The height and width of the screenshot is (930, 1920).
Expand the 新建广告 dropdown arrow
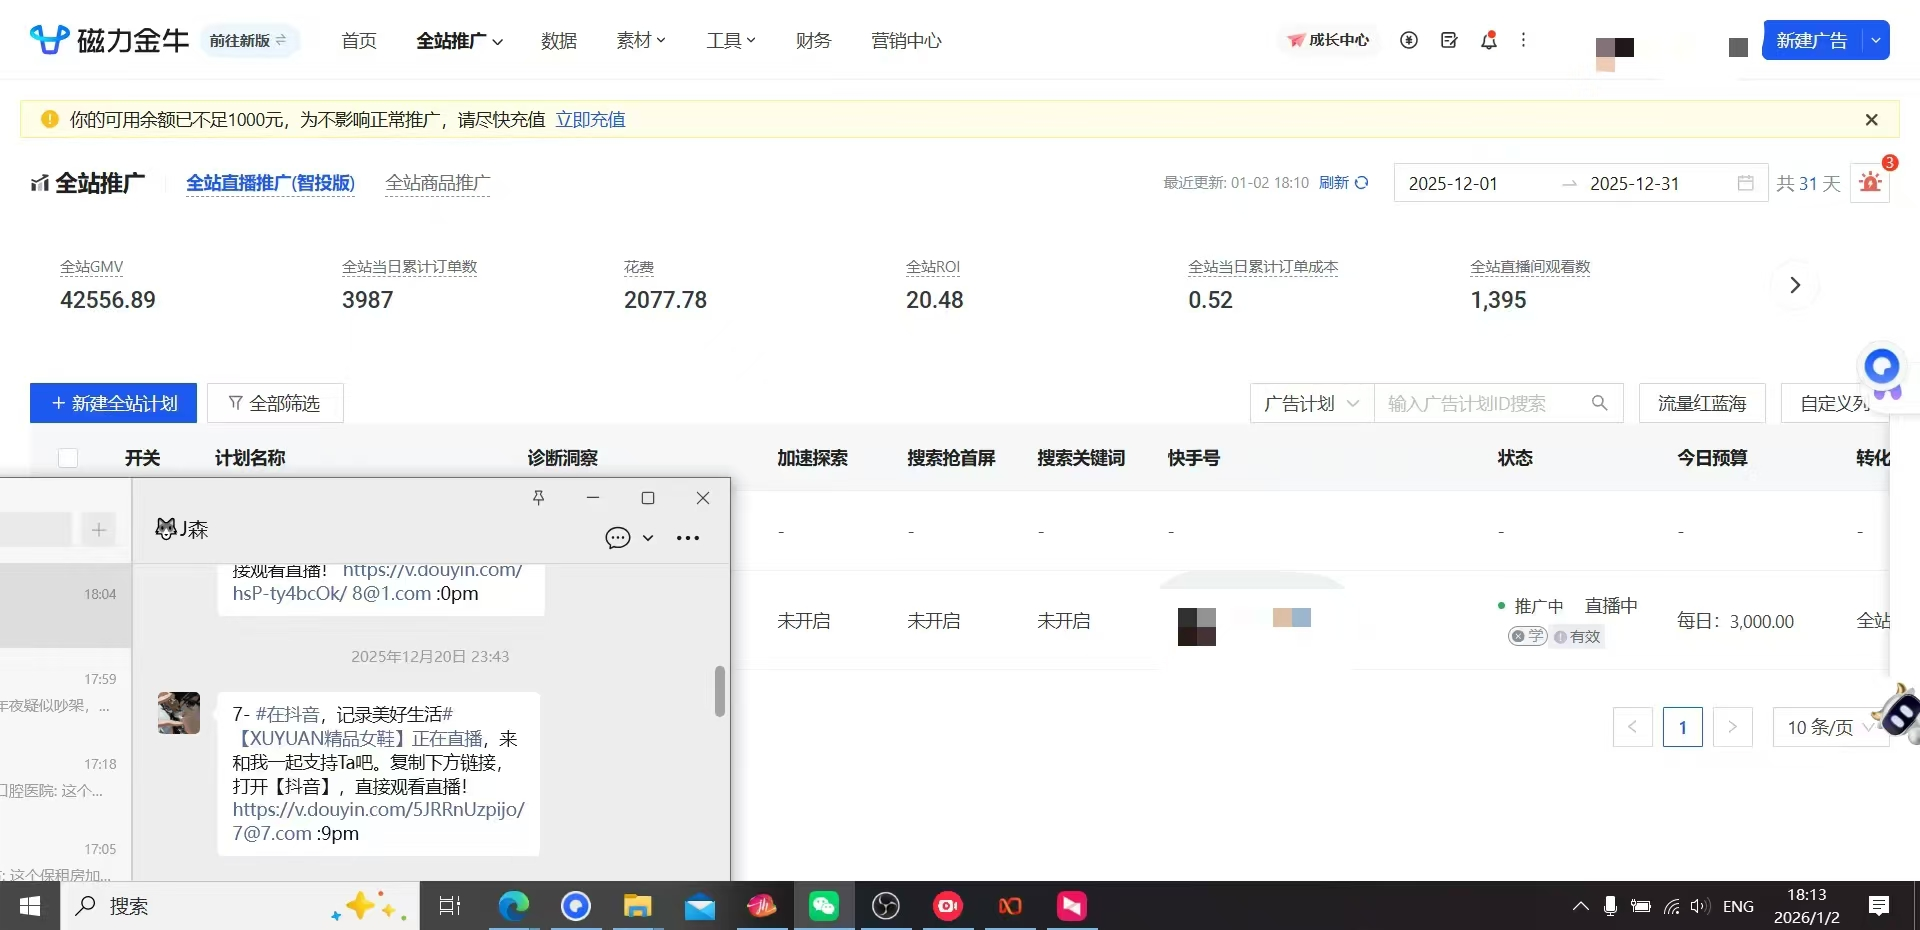point(1875,40)
